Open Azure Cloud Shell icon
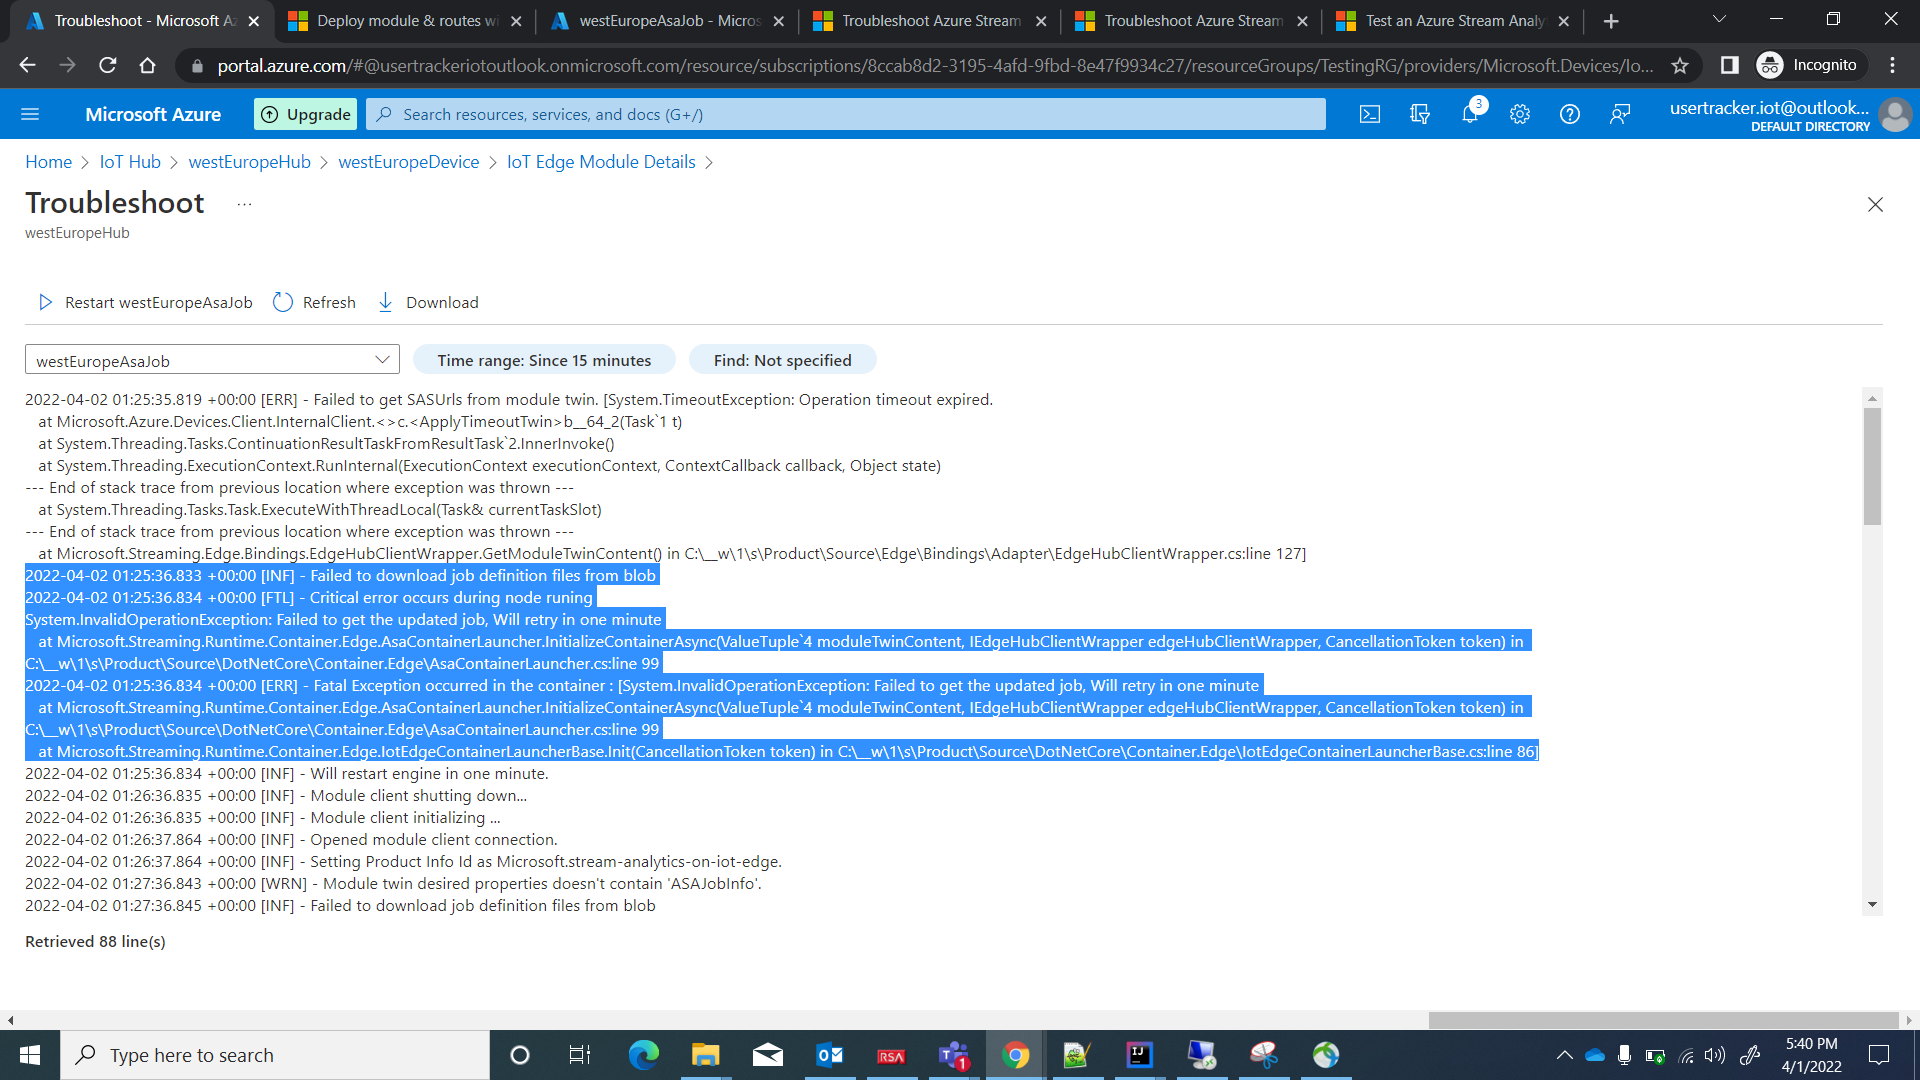 (x=1370, y=115)
